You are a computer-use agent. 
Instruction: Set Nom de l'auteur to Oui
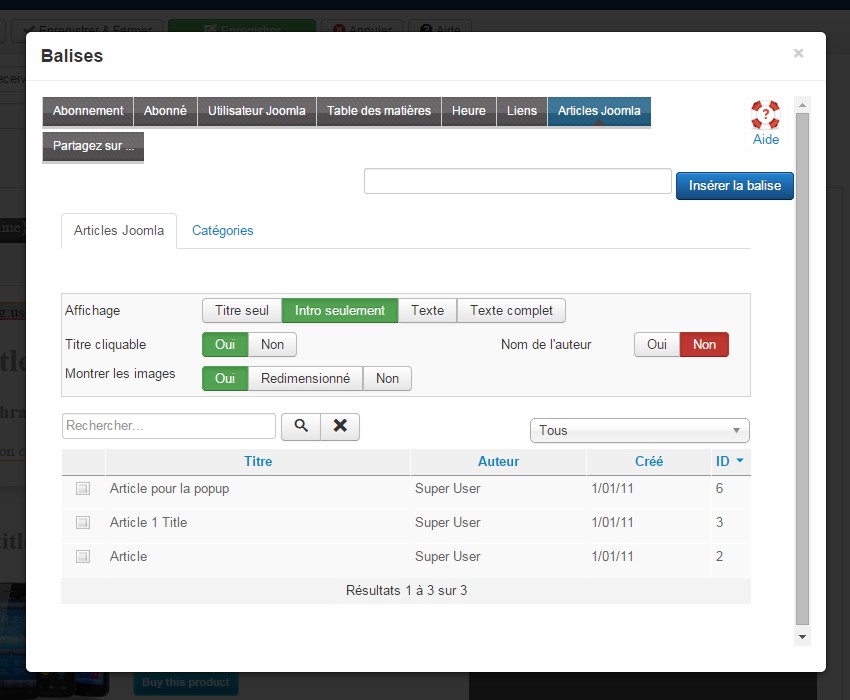click(x=656, y=345)
